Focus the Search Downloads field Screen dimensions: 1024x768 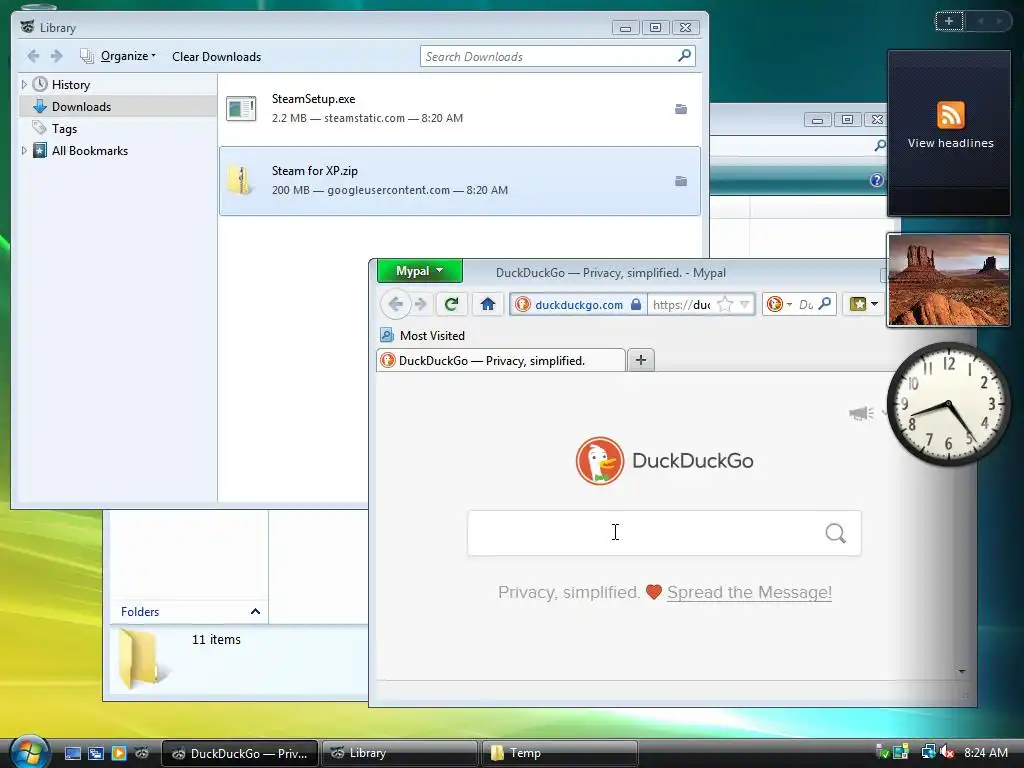pyautogui.click(x=549, y=56)
